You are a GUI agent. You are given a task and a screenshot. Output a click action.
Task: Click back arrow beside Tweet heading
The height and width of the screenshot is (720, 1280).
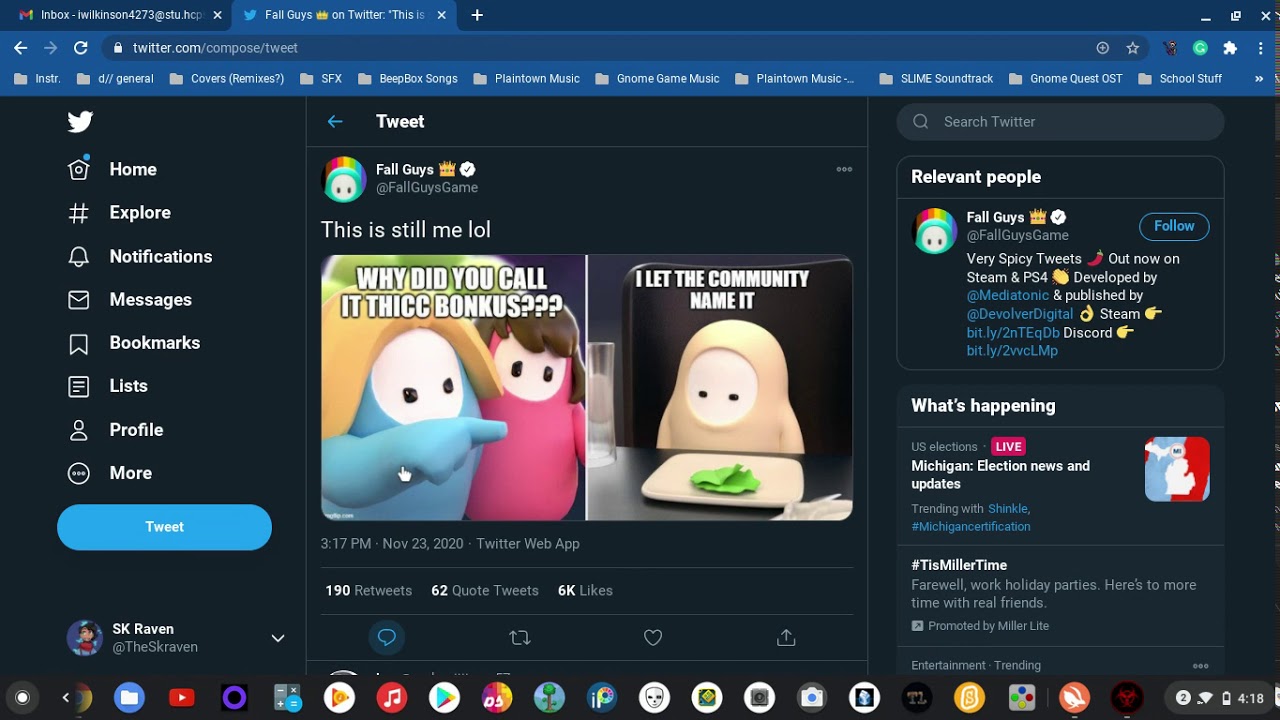335,122
